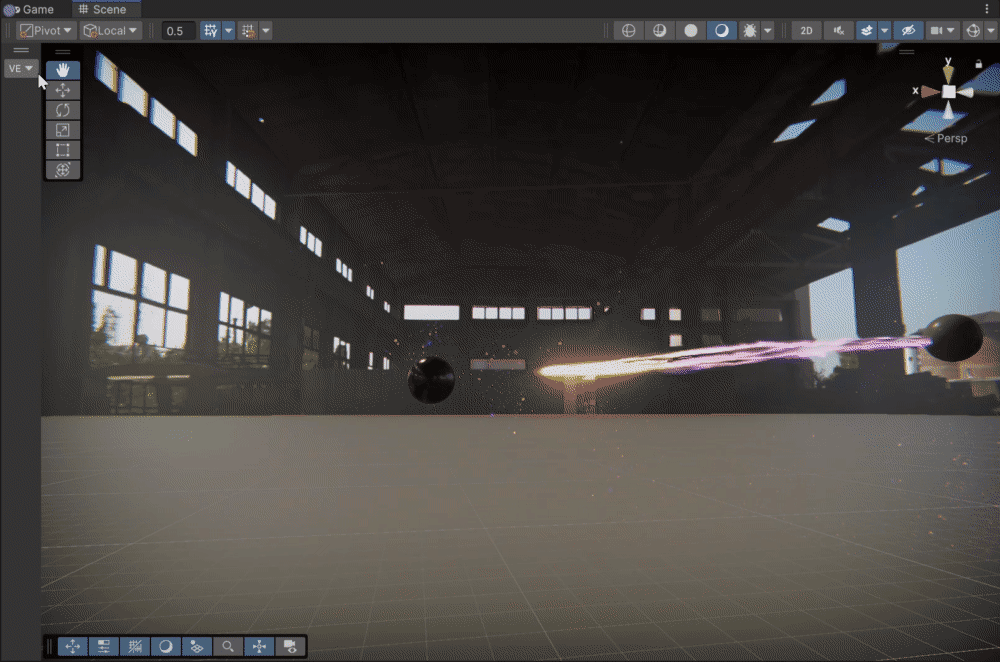Select shaded draw mode crescent icon
The width and height of the screenshot is (1000, 662).
tap(721, 31)
